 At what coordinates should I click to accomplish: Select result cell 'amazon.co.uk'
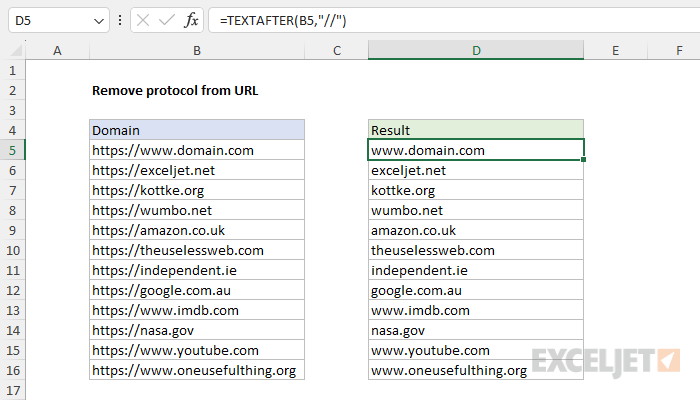476,230
